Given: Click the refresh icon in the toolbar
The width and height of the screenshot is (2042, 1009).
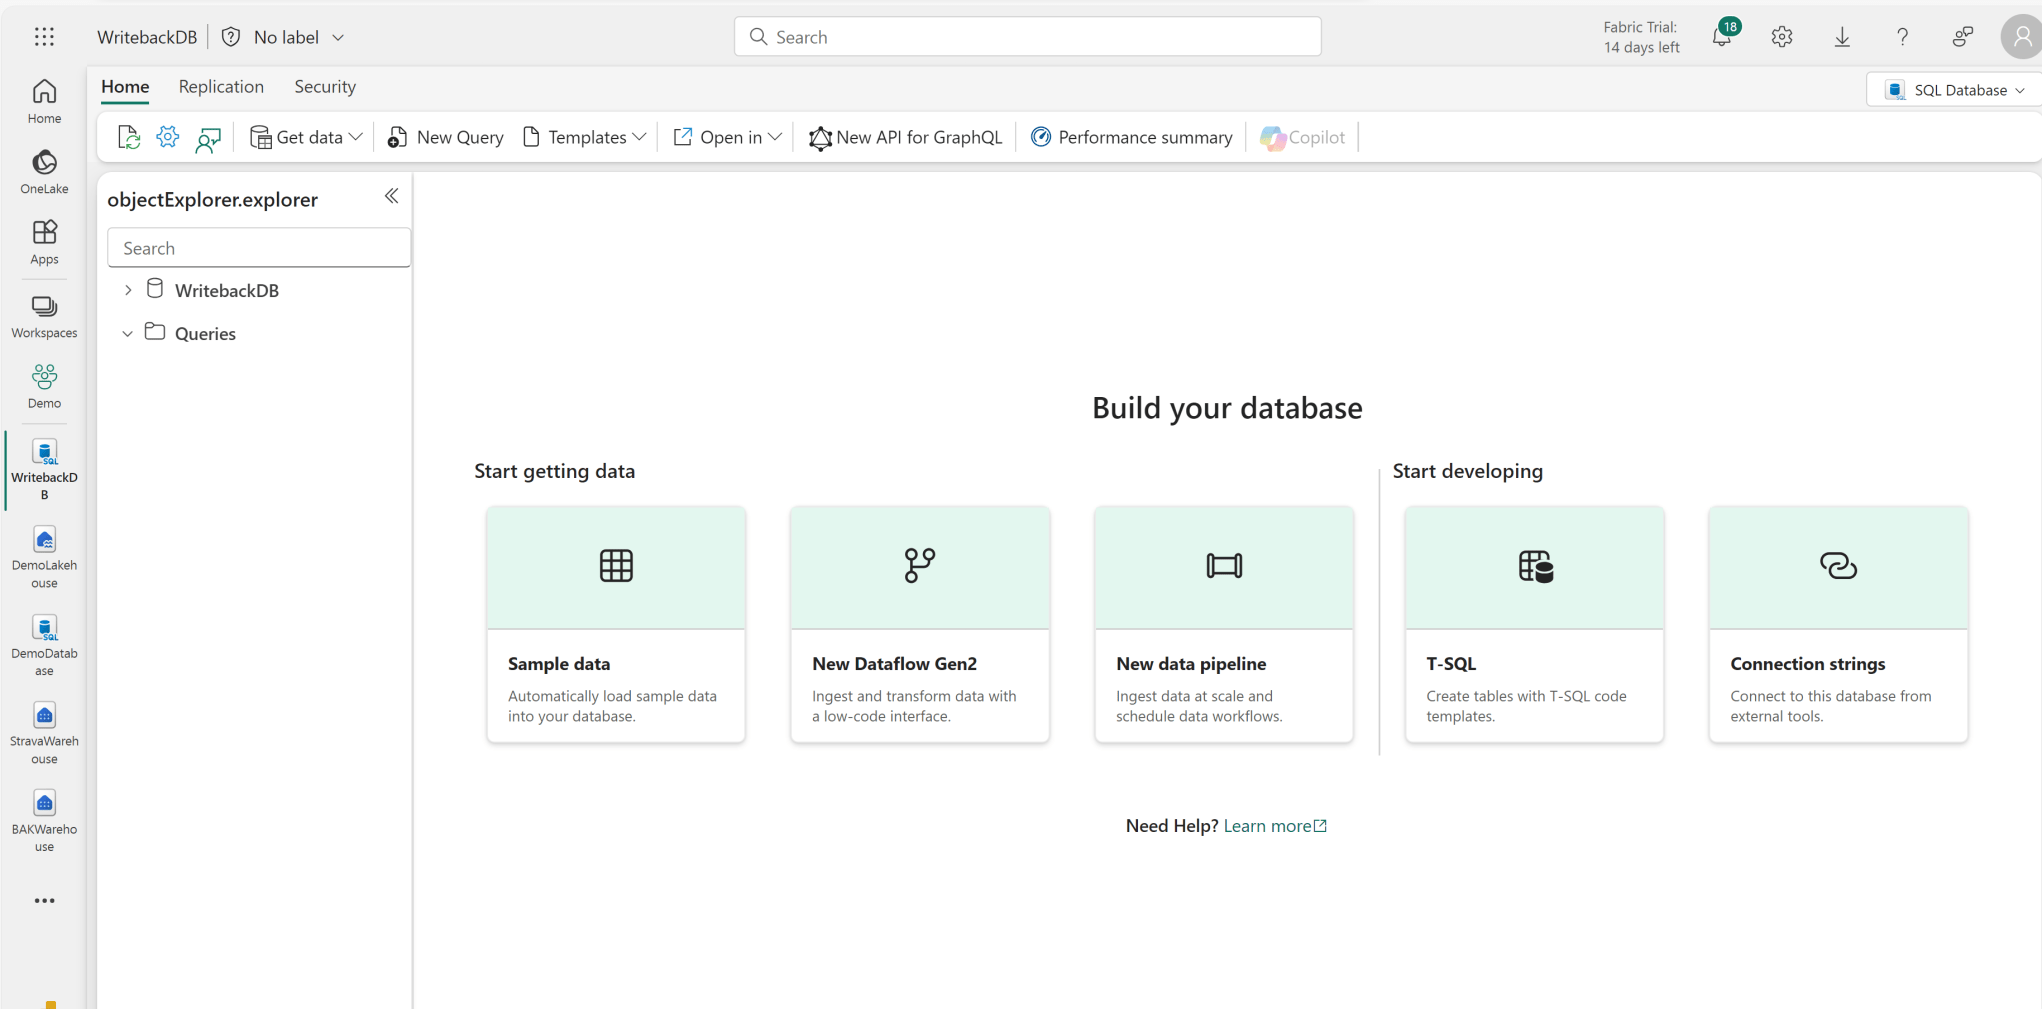Looking at the screenshot, I should click(x=128, y=136).
